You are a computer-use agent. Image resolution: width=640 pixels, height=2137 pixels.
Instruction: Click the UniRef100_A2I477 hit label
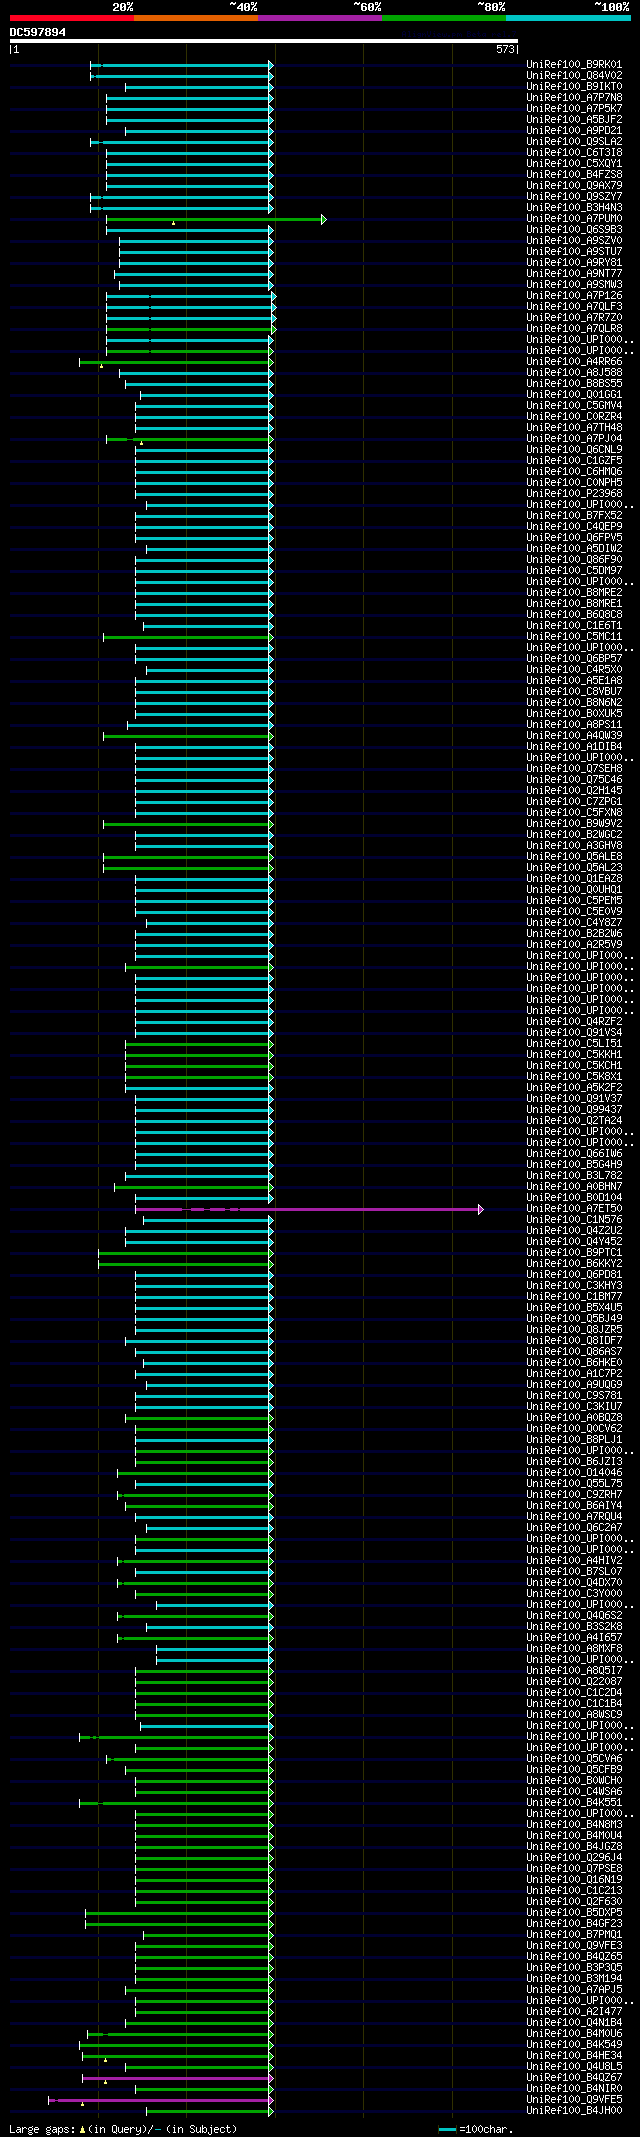pyautogui.click(x=574, y=2012)
